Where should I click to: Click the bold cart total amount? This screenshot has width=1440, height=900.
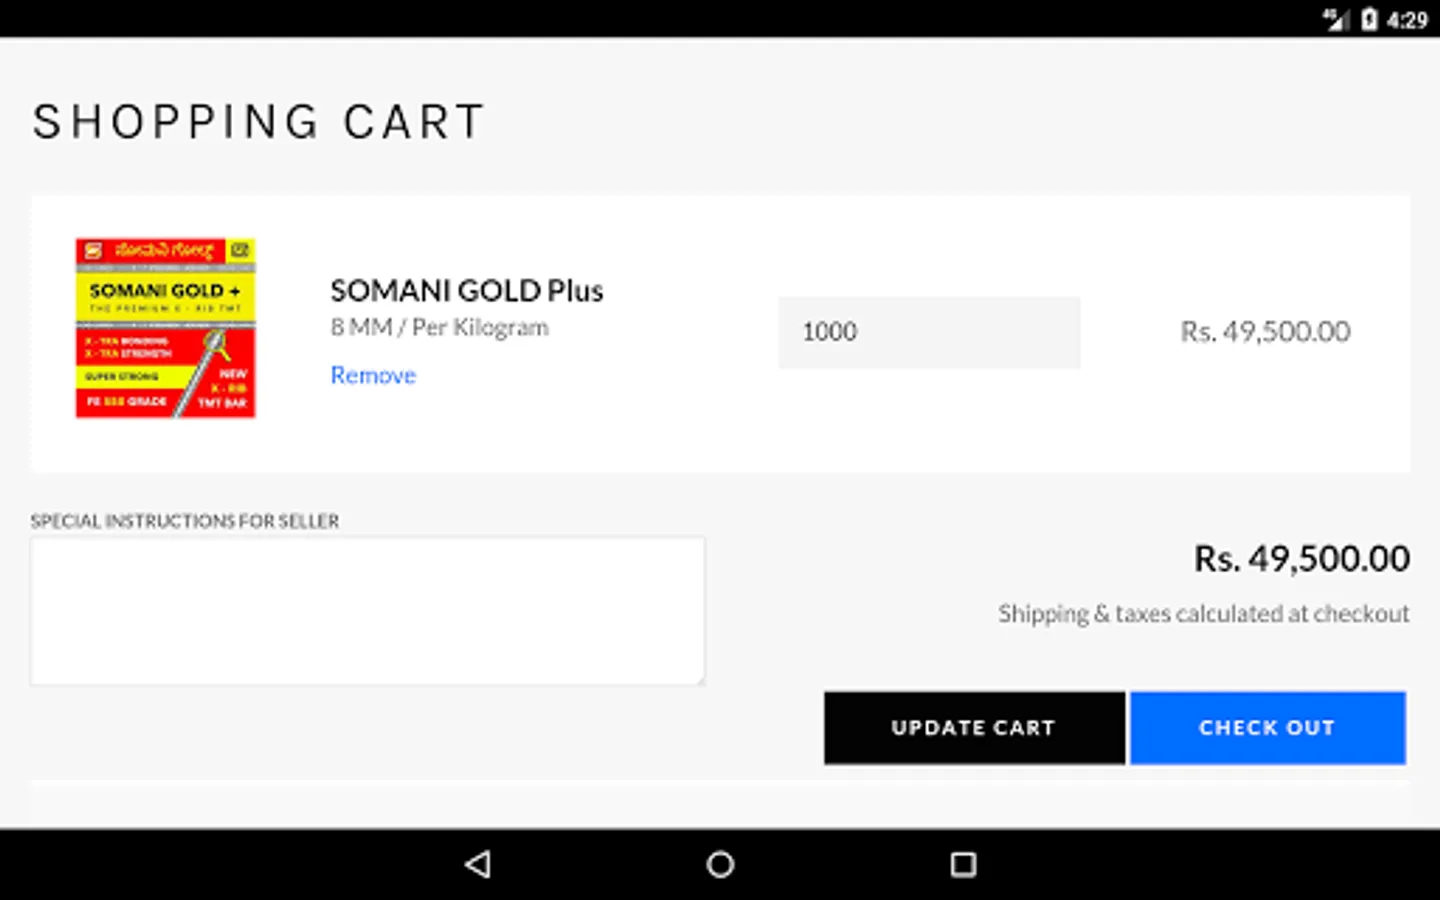1301,558
